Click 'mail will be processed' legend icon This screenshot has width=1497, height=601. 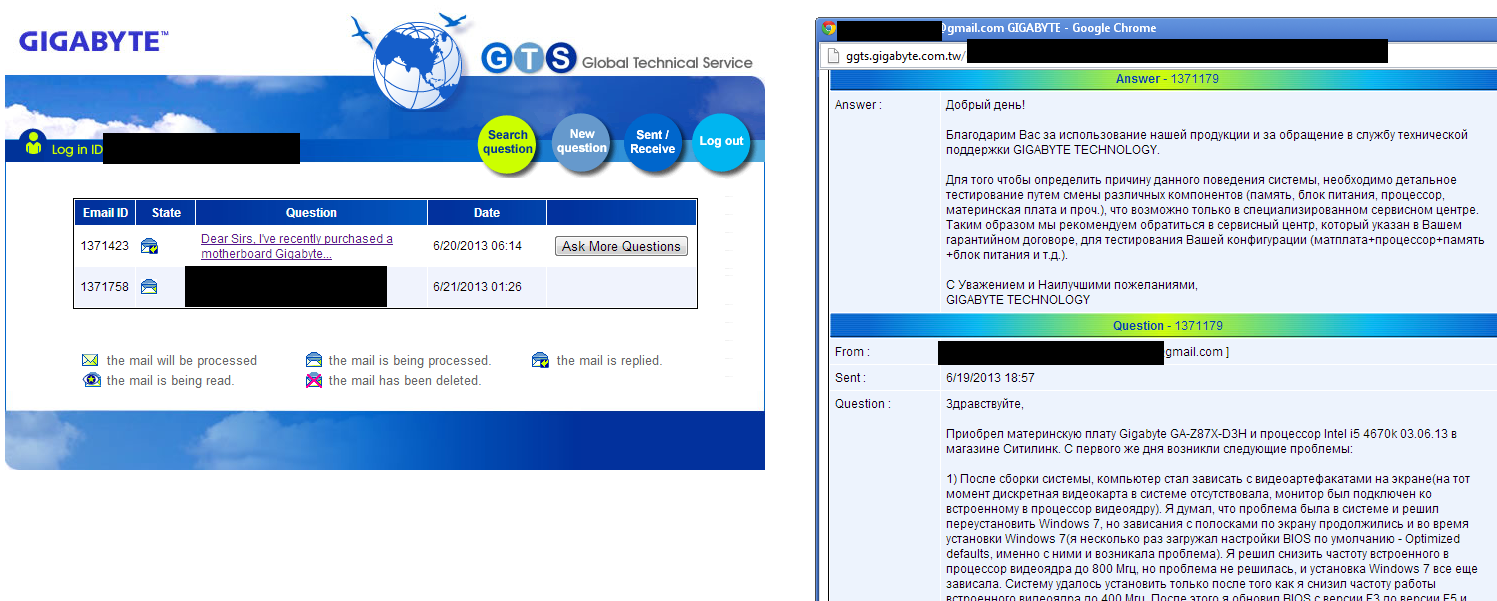[x=90, y=360]
